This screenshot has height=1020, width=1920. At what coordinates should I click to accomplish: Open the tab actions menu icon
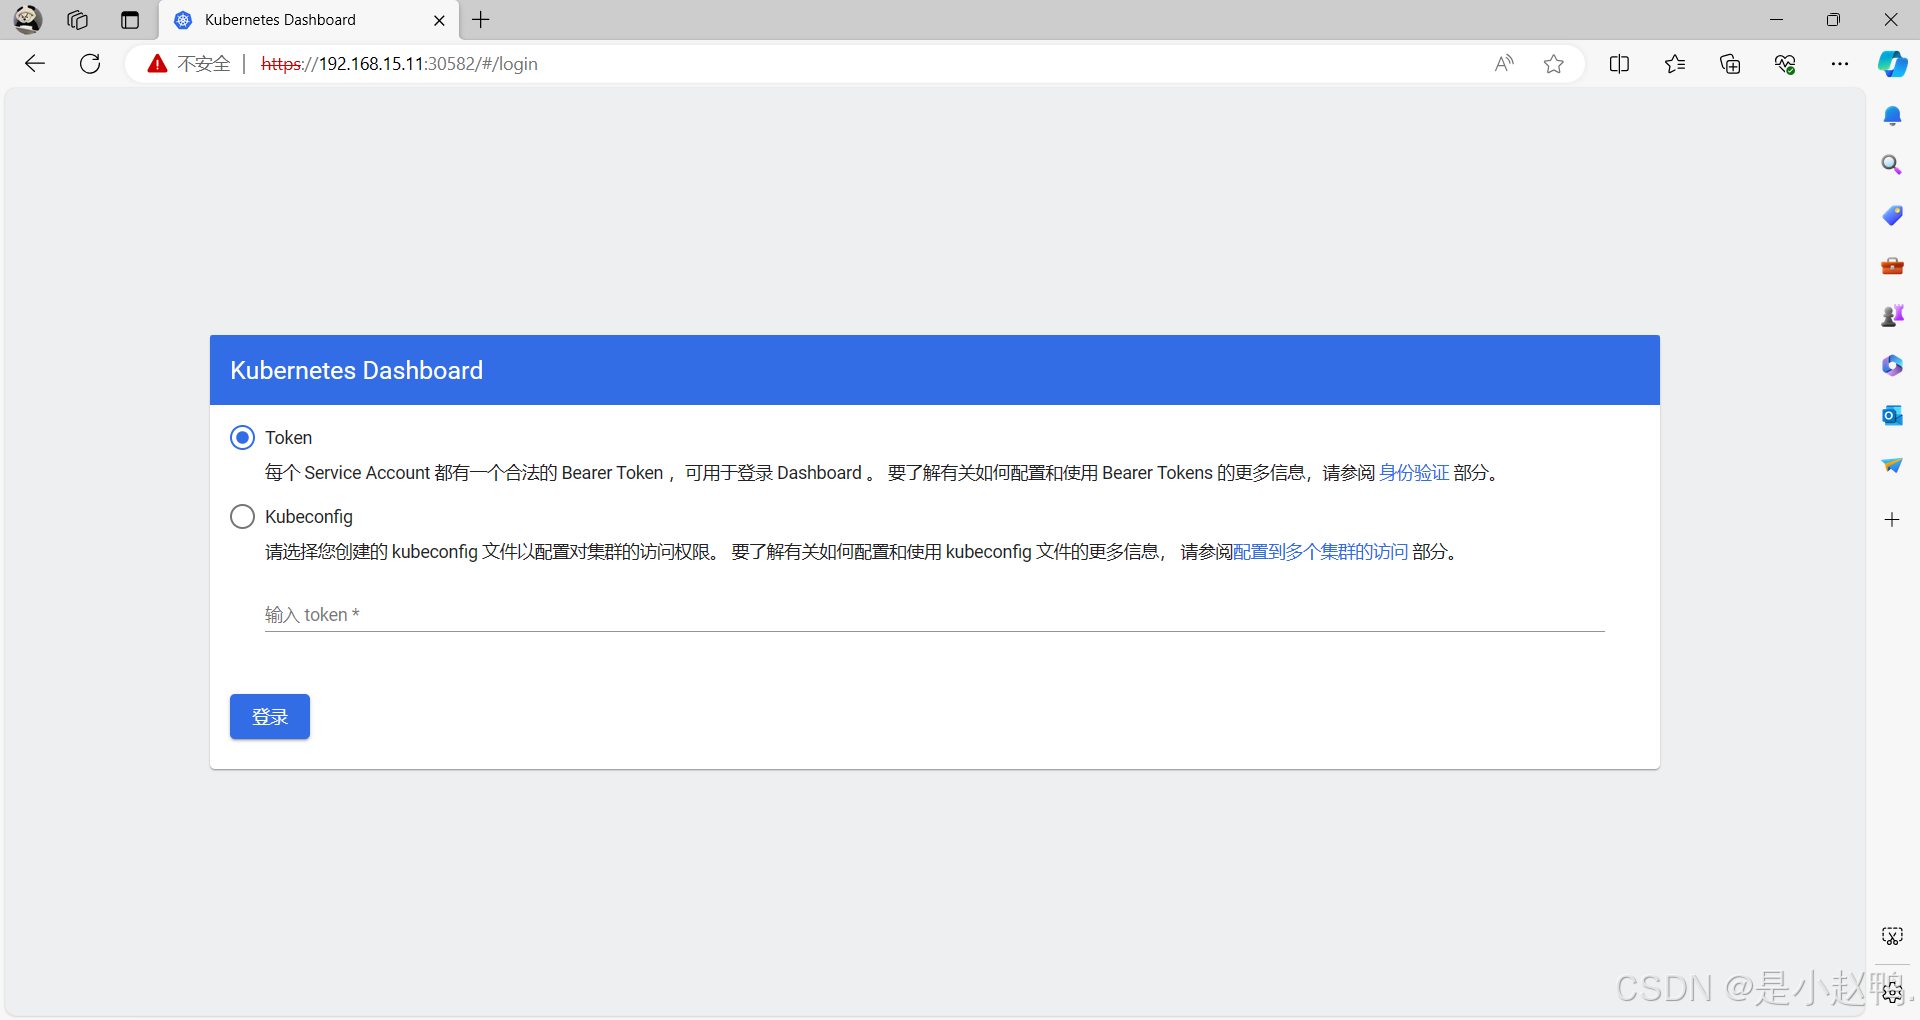click(130, 20)
